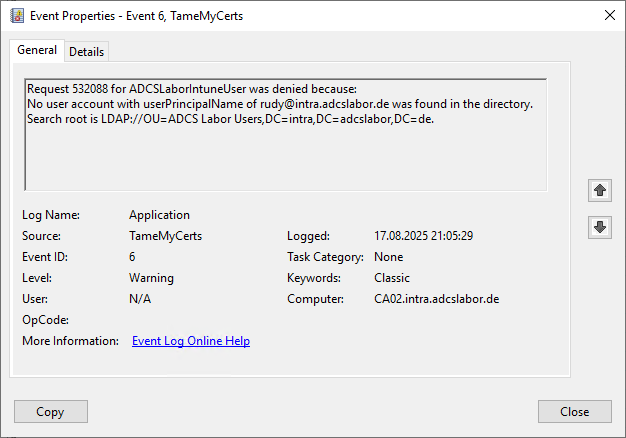
Task: Open the Event Log Online Help link
Action: coord(191,341)
